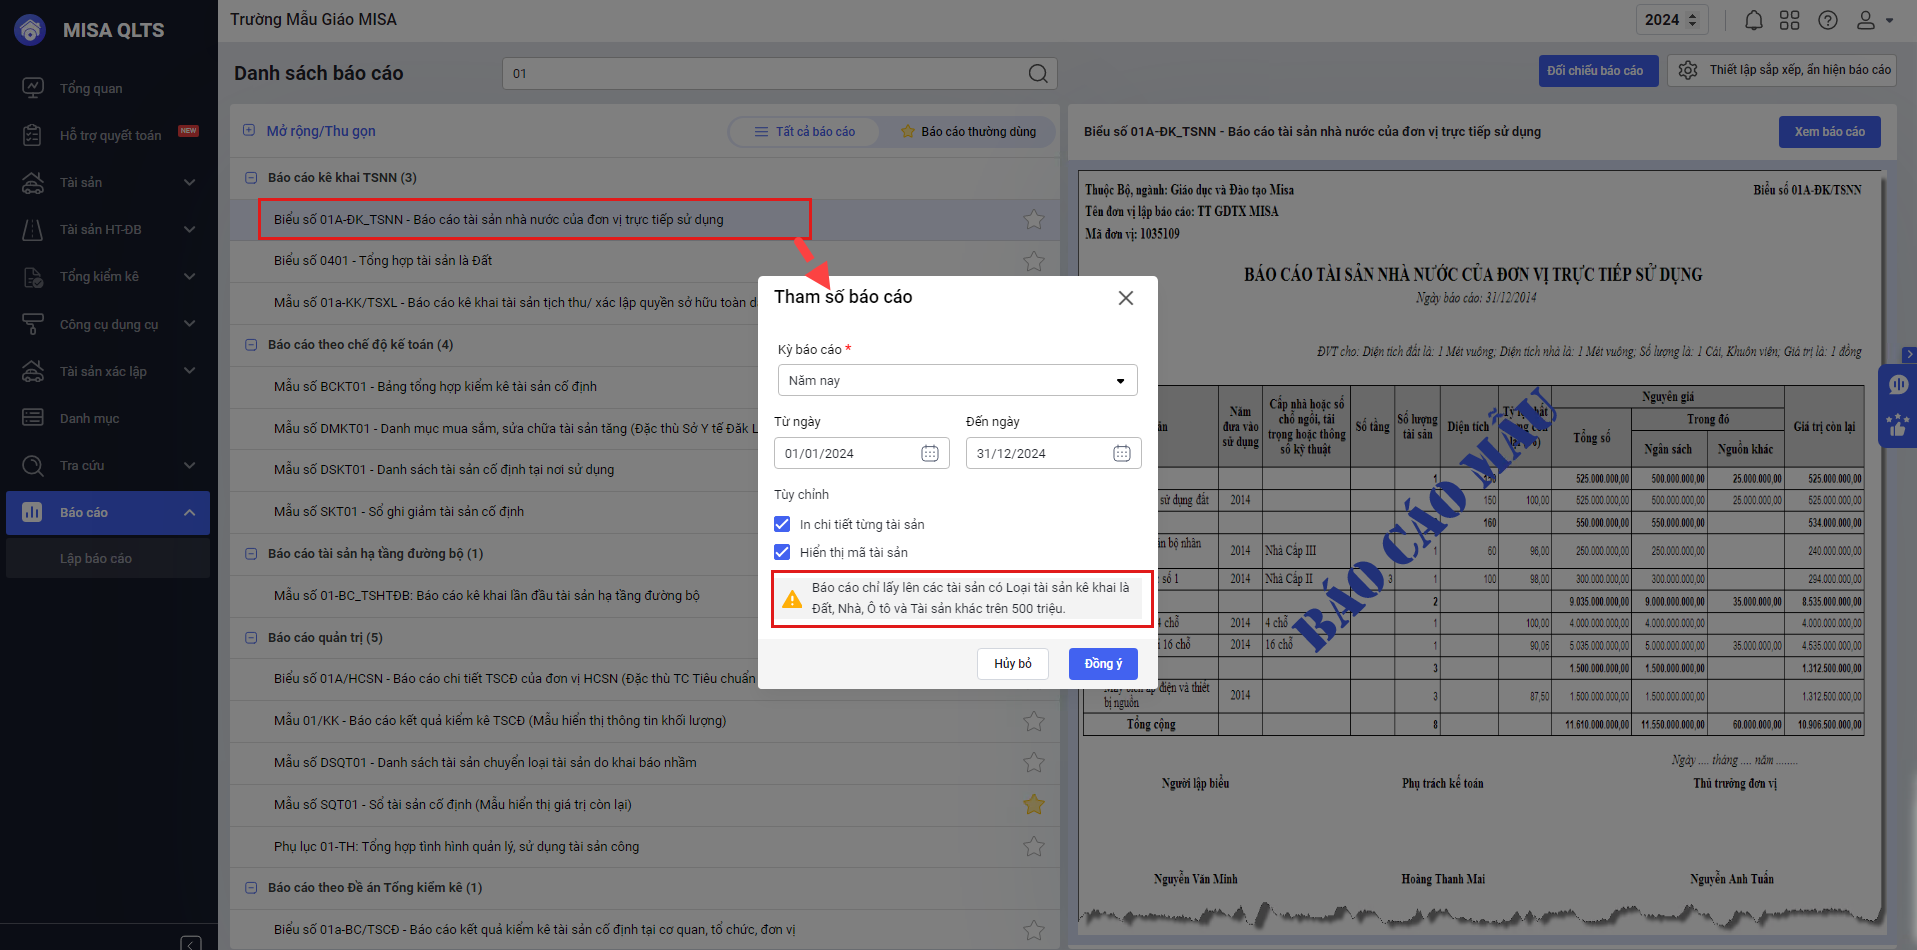The image size is (1917, 950).
Task: Open the 'Kỳ báo cáo' dropdown
Action: 956,381
